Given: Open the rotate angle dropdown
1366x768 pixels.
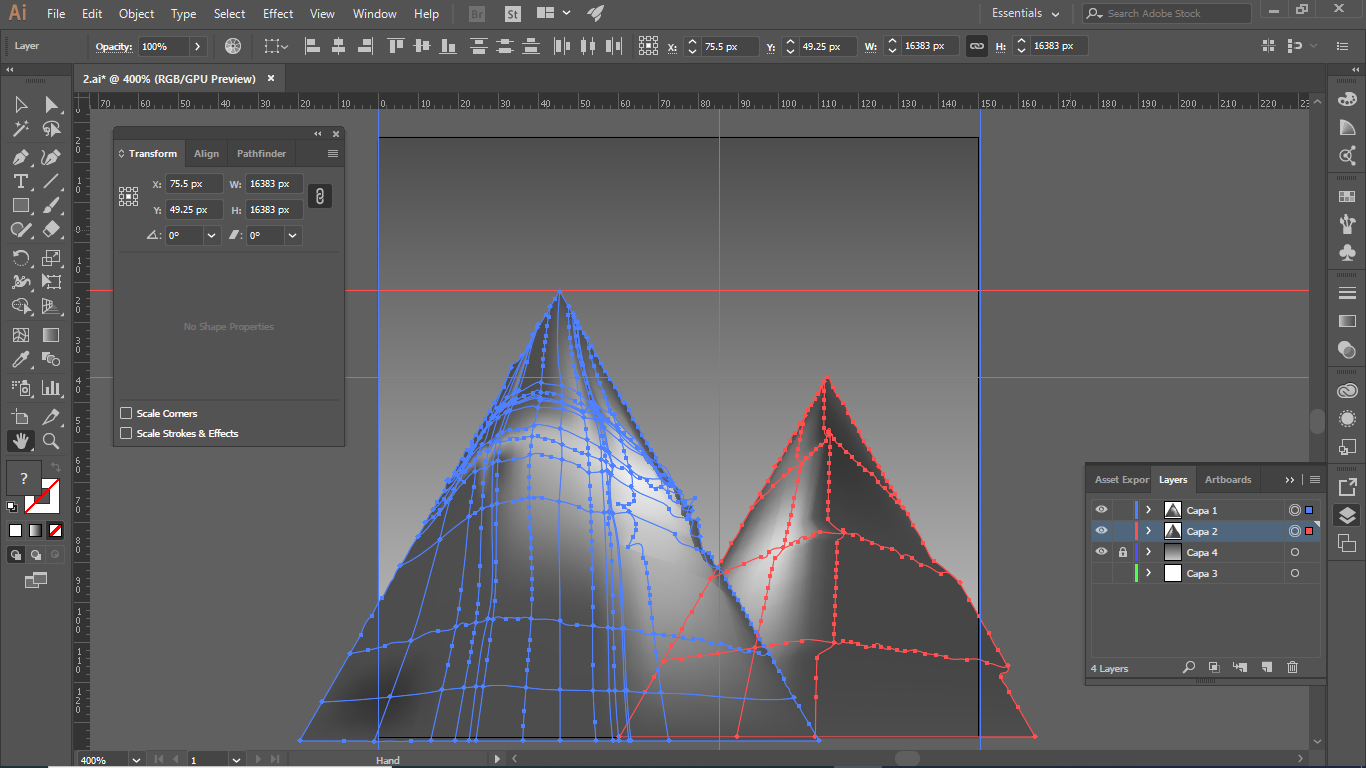Looking at the screenshot, I should 212,236.
